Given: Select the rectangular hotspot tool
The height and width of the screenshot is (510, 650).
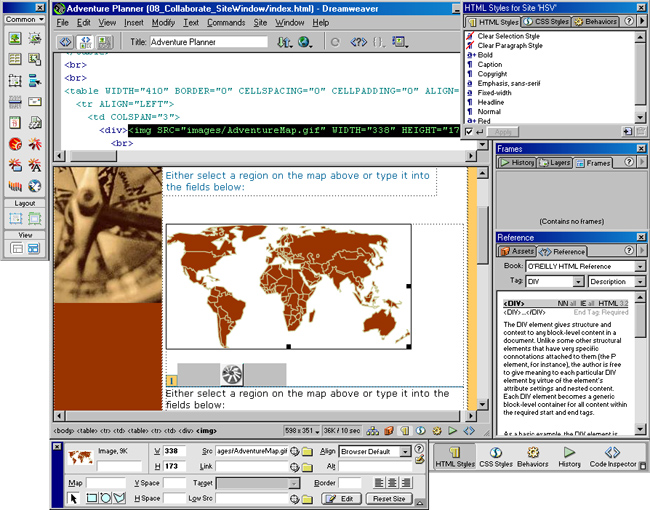Looking at the screenshot, I should [x=92, y=498].
